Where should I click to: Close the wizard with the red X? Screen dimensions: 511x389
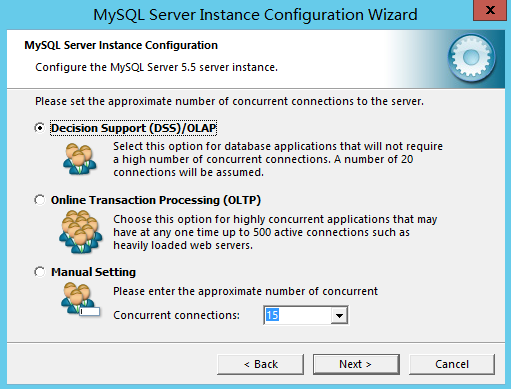[490, 10]
